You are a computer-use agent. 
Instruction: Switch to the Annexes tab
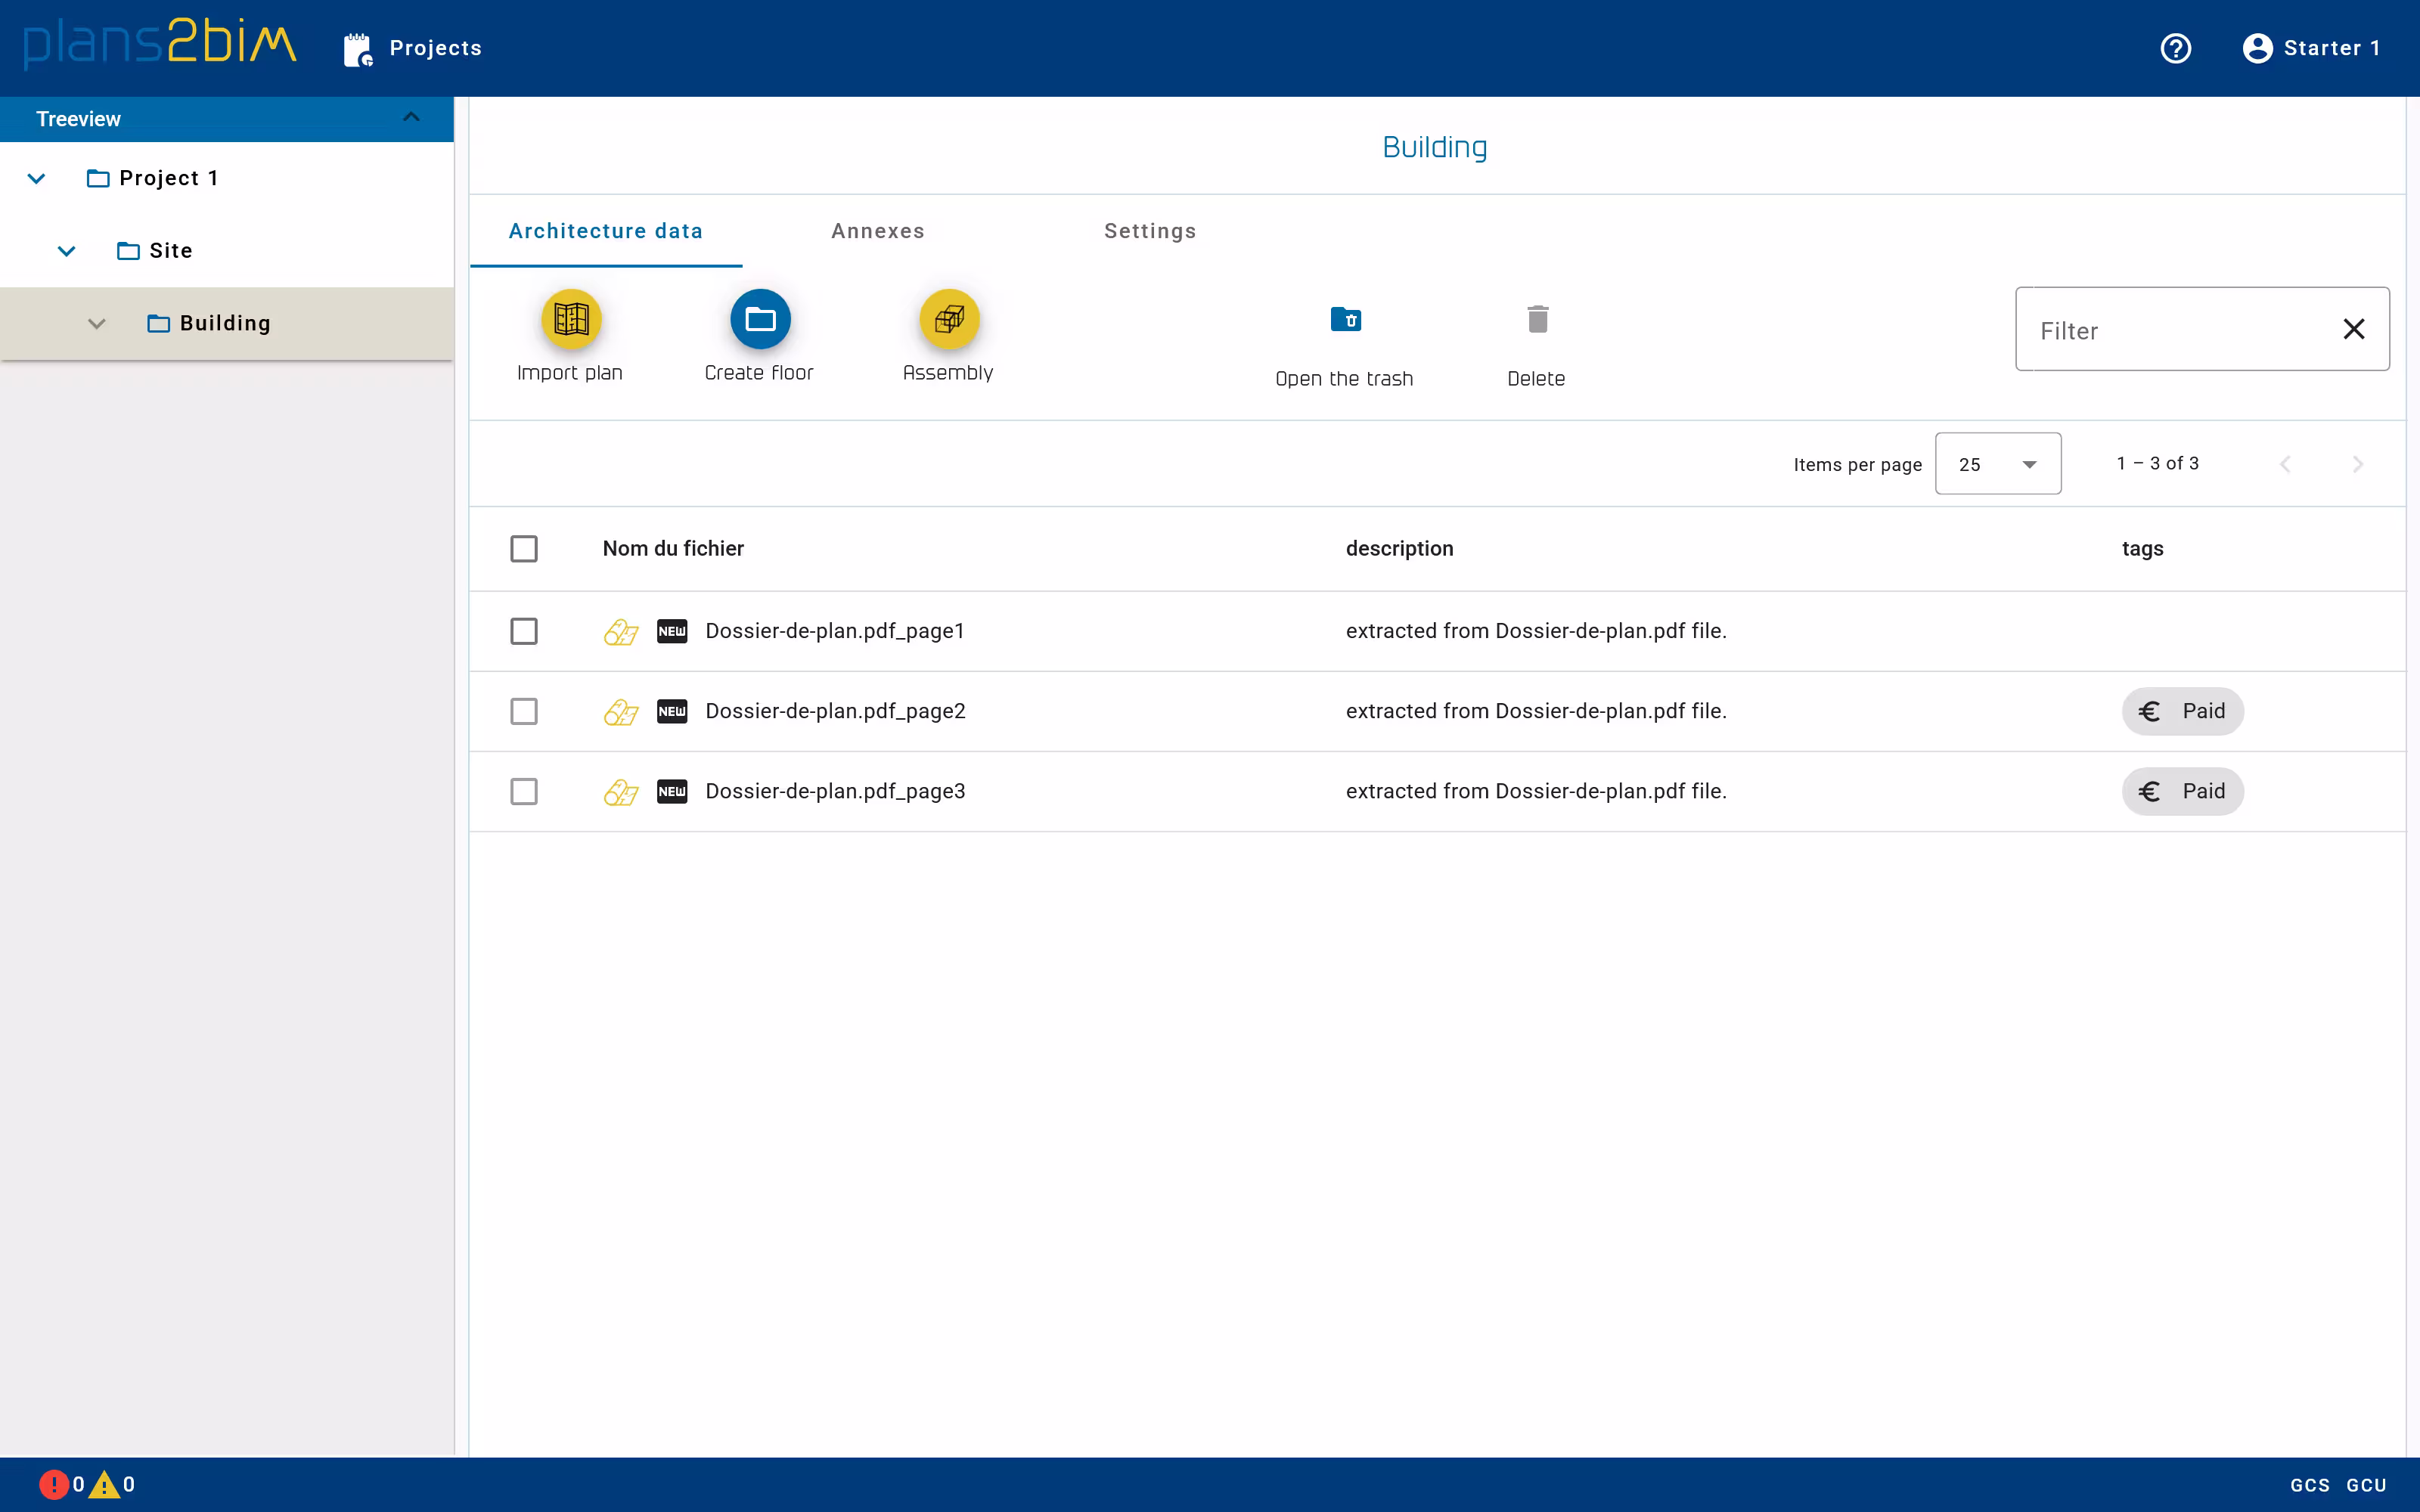click(x=877, y=231)
